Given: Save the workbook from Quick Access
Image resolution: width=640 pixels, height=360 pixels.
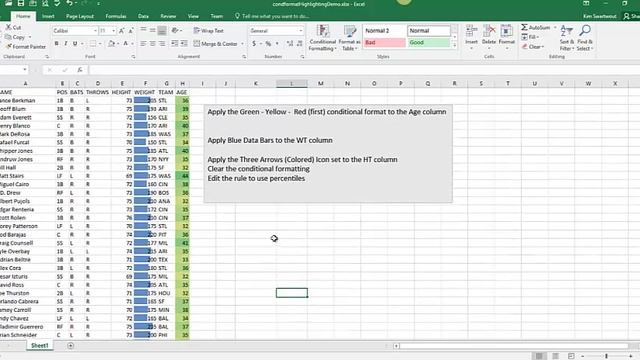Looking at the screenshot, I should [x=20, y=4].
